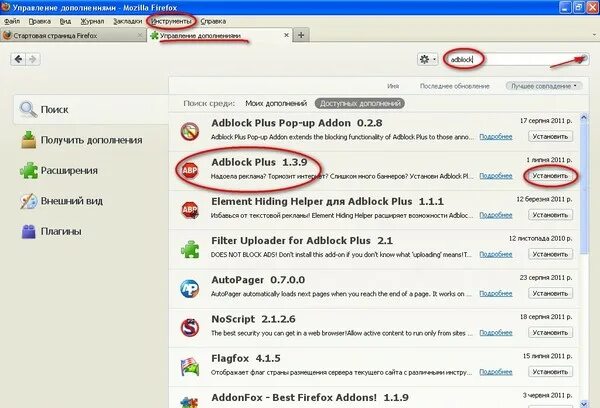Open the Правка menu
The width and height of the screenshot is (600, 408).
pyautogui.click(x=40, y=21)
